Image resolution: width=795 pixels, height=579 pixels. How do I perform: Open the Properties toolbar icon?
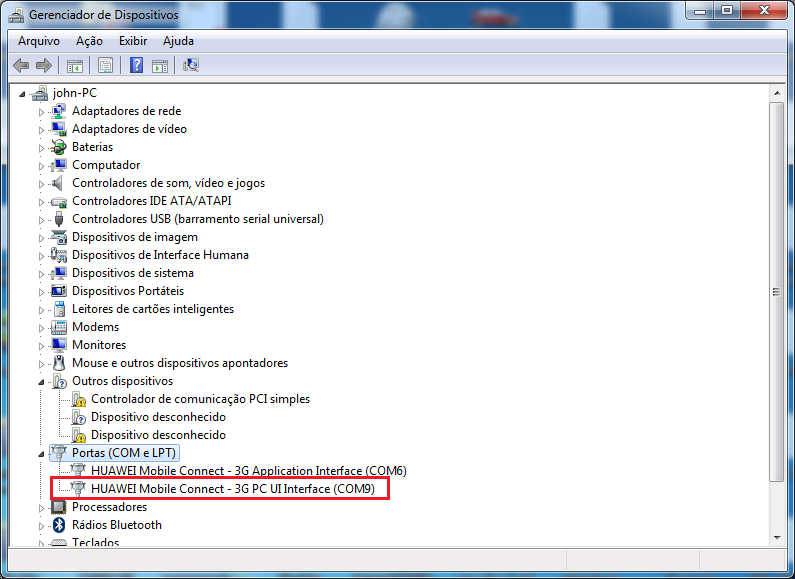(105, 65)
